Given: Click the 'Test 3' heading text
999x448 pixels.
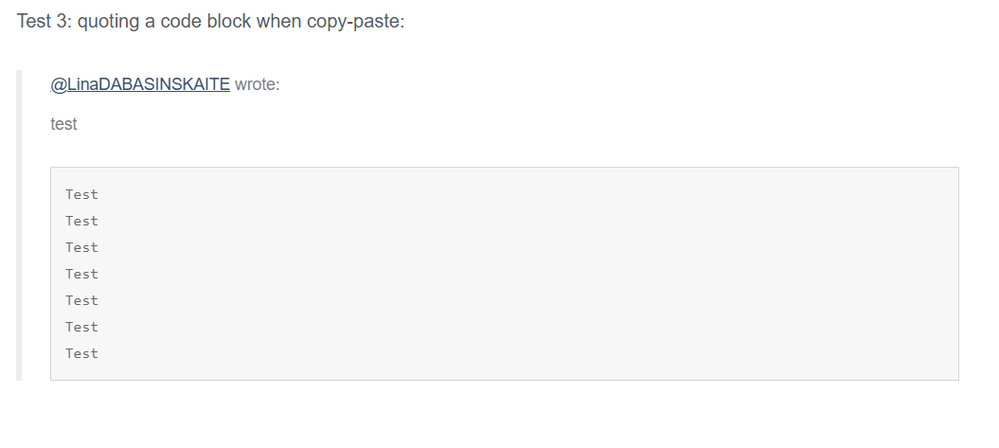Looking at the screenshot, I should 44,21.
